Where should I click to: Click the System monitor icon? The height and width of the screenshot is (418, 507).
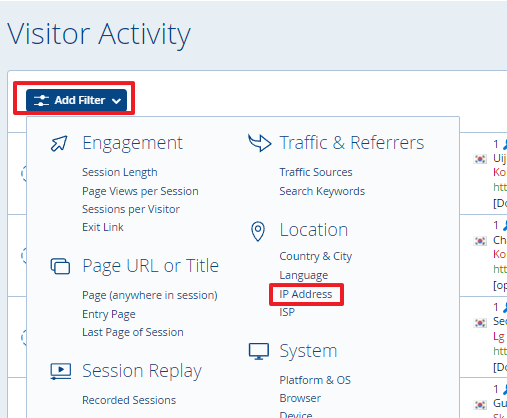(x=259, y=351)
